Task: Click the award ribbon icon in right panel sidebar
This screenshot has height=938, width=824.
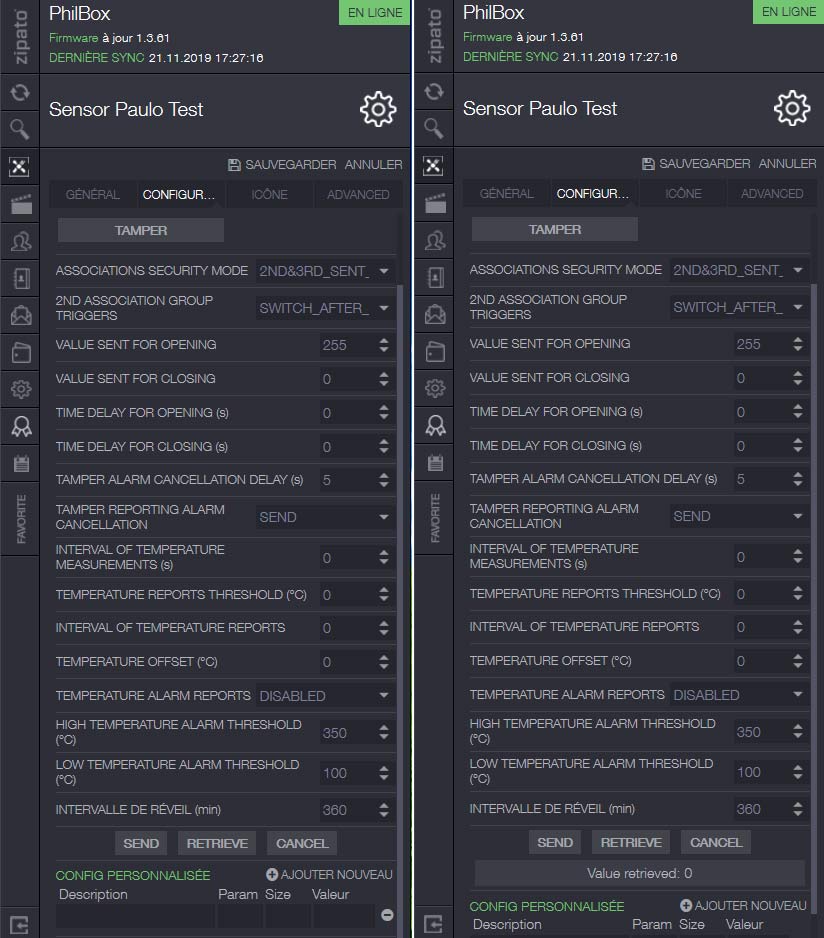Action: pyautogui.click(x=434, y=425)
